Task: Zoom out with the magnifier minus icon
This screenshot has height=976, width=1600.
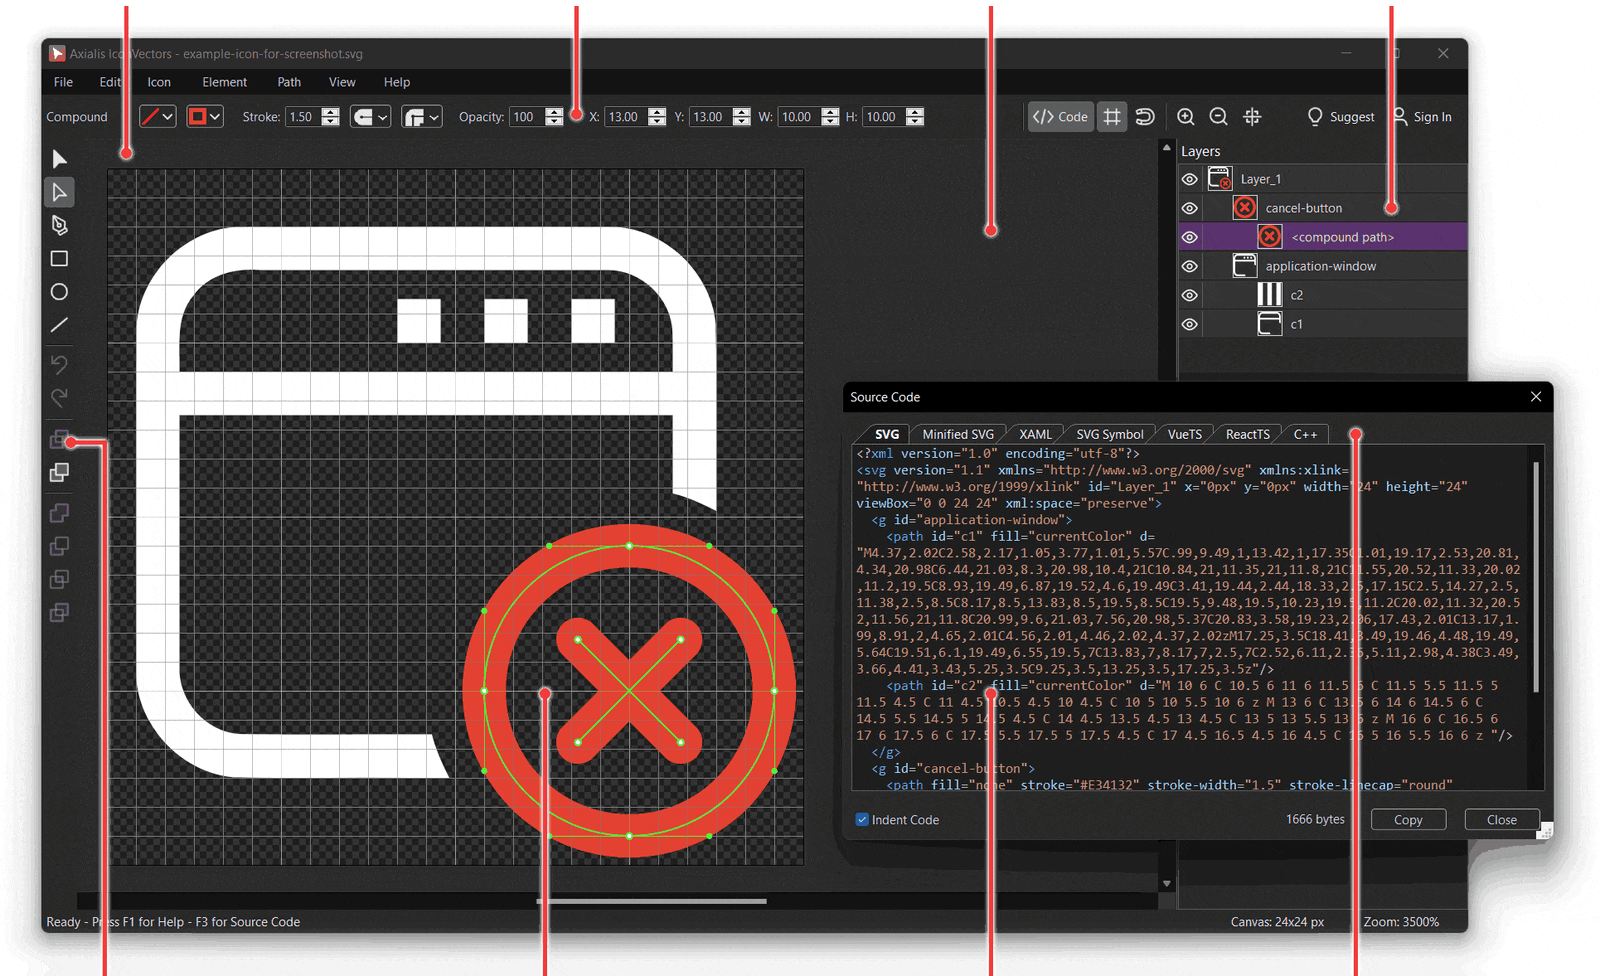Action: pyautogui.click(x=1219, y=117)
